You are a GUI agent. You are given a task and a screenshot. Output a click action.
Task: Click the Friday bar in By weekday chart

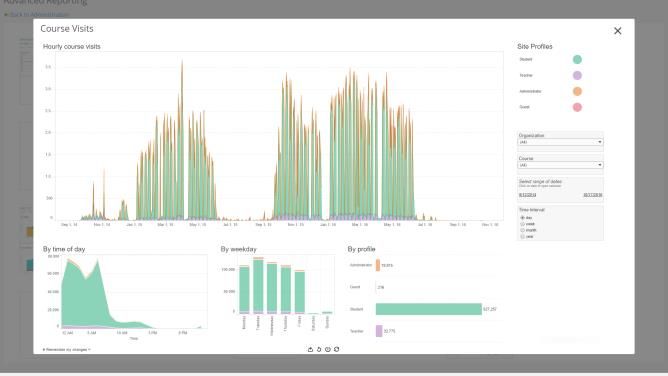(299, 292)
